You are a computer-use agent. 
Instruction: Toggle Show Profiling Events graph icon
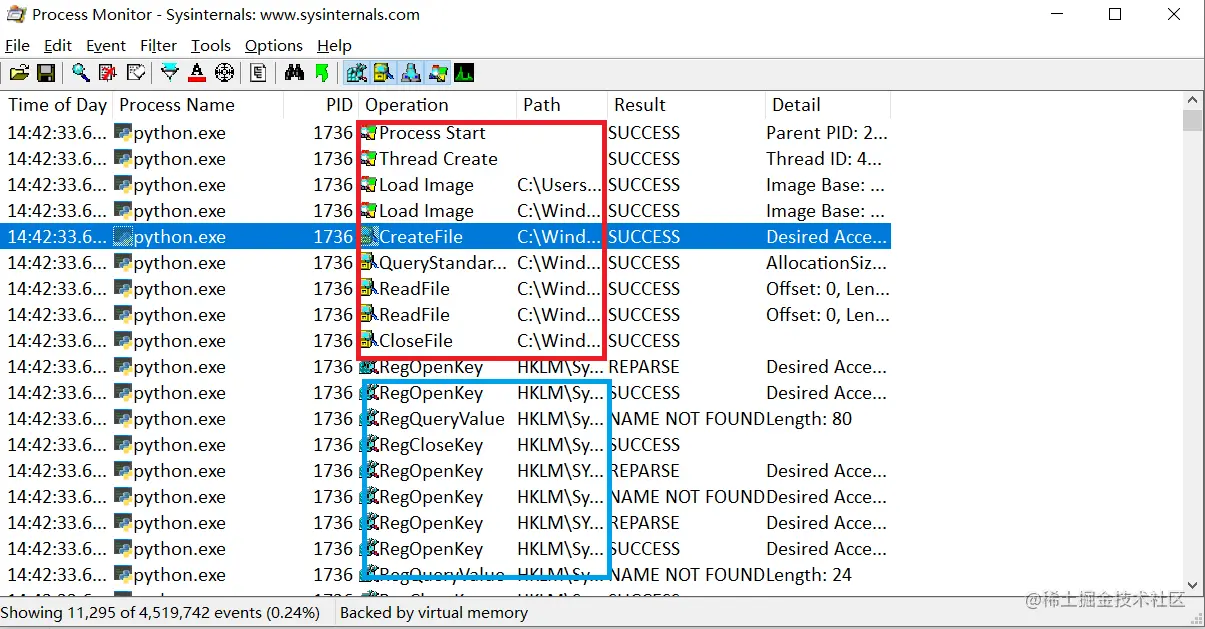point(464,73)
